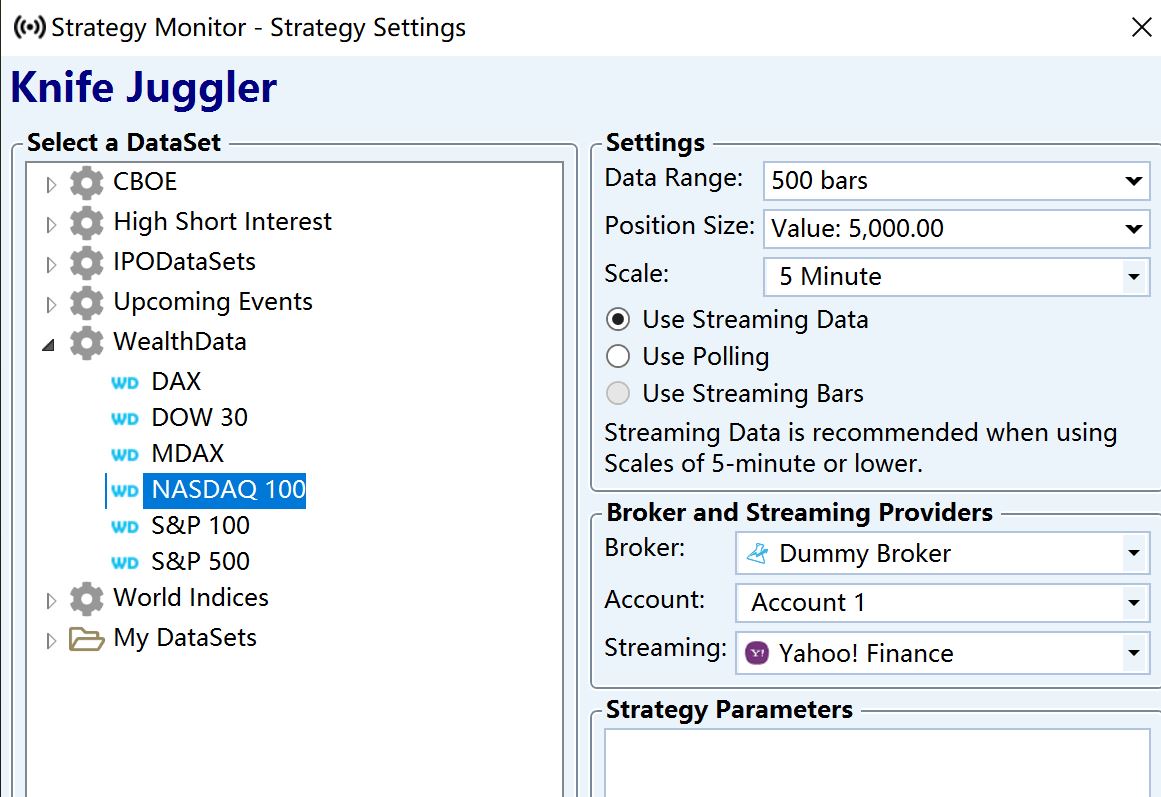Select the S&P 100 dataset
The height and width of the screenshot is (797, 1161).
click(x=200, y=526)
